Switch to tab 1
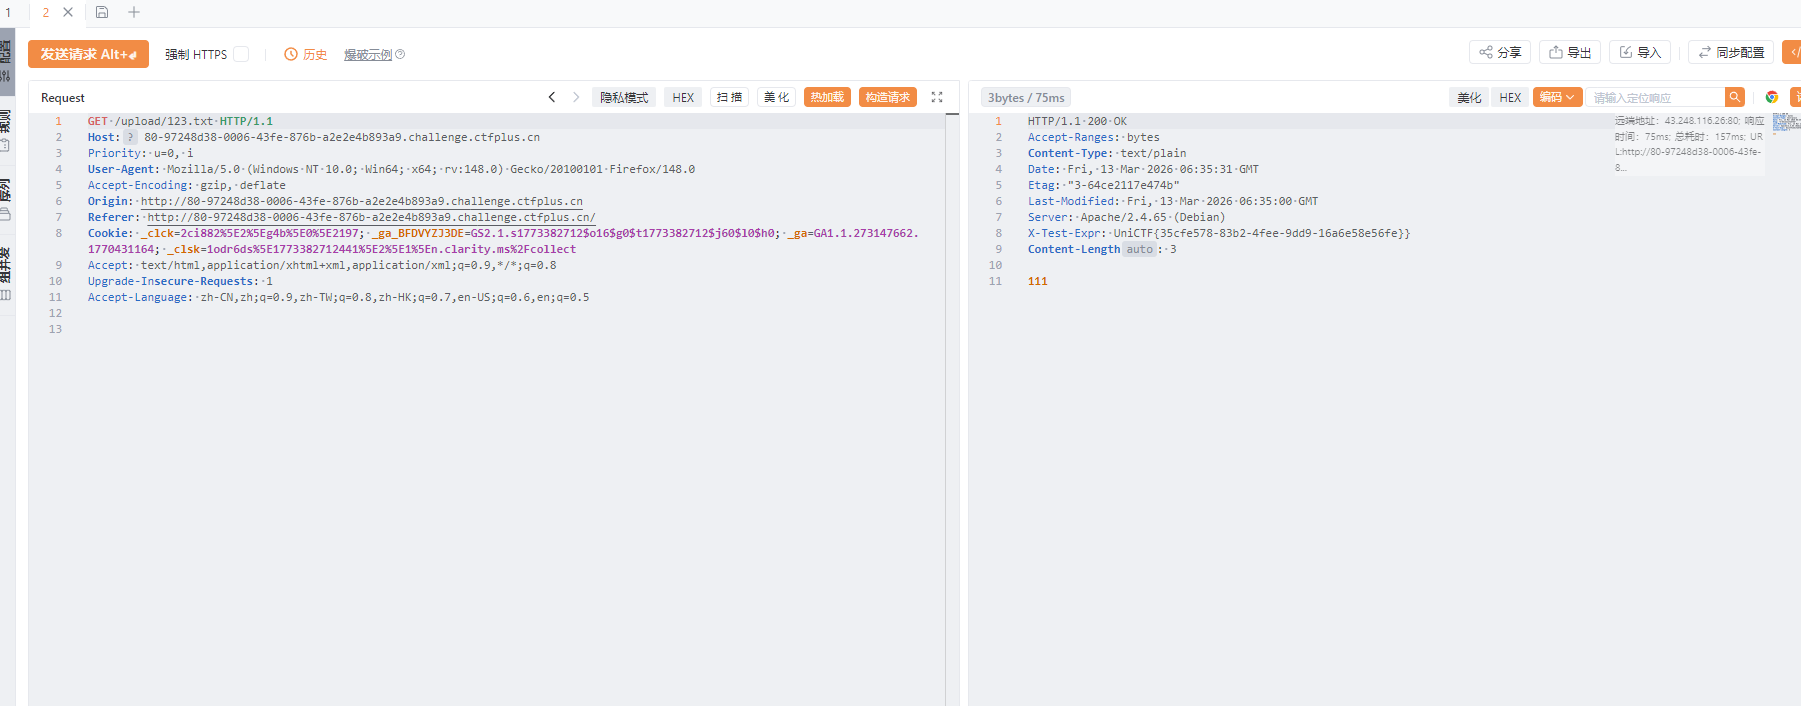This screenshot has width=1801, height=706. click(9, 12)
